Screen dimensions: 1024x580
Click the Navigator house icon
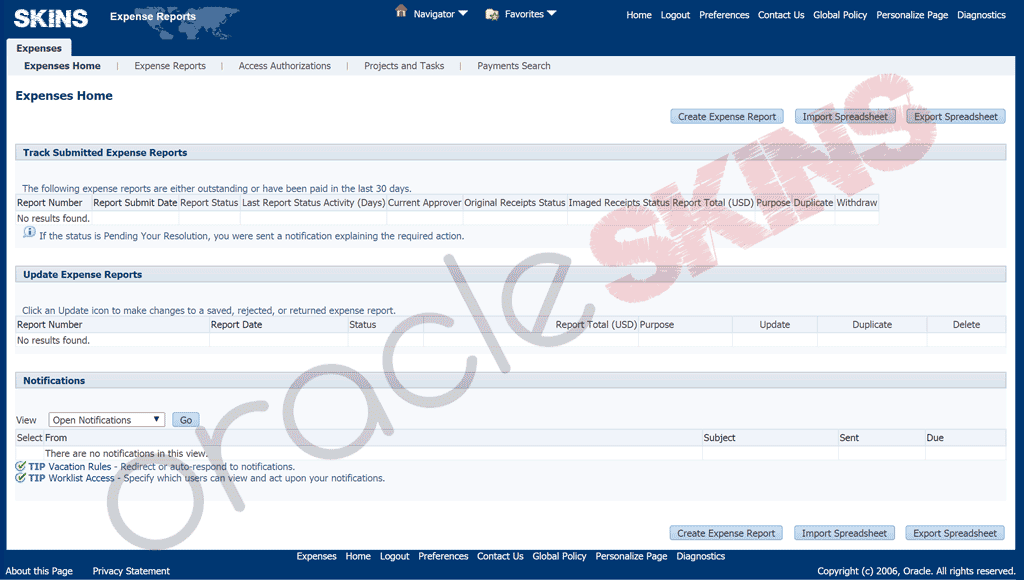coord(401,12)
